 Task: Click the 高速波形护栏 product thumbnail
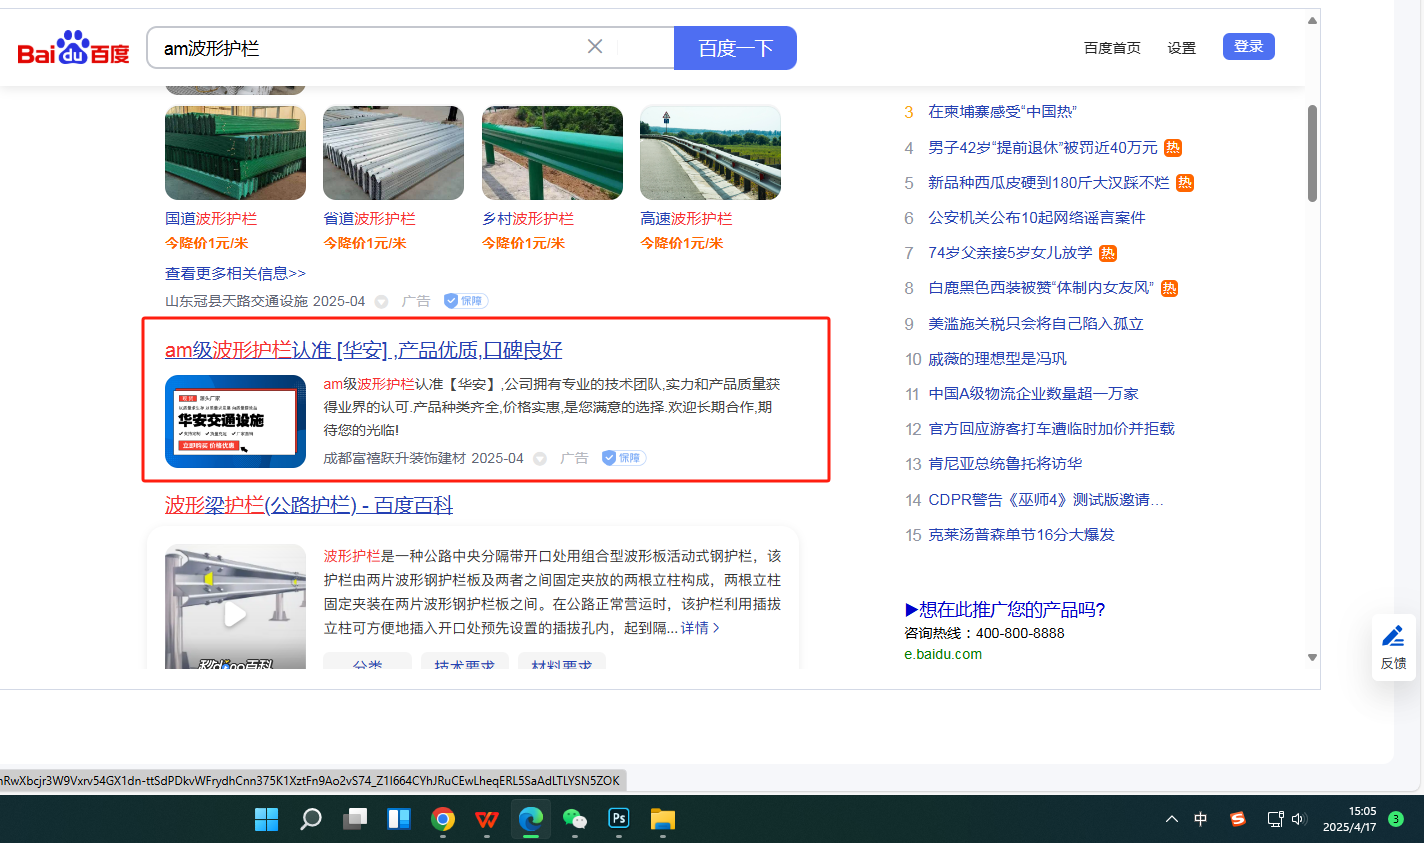click(710, 153)
